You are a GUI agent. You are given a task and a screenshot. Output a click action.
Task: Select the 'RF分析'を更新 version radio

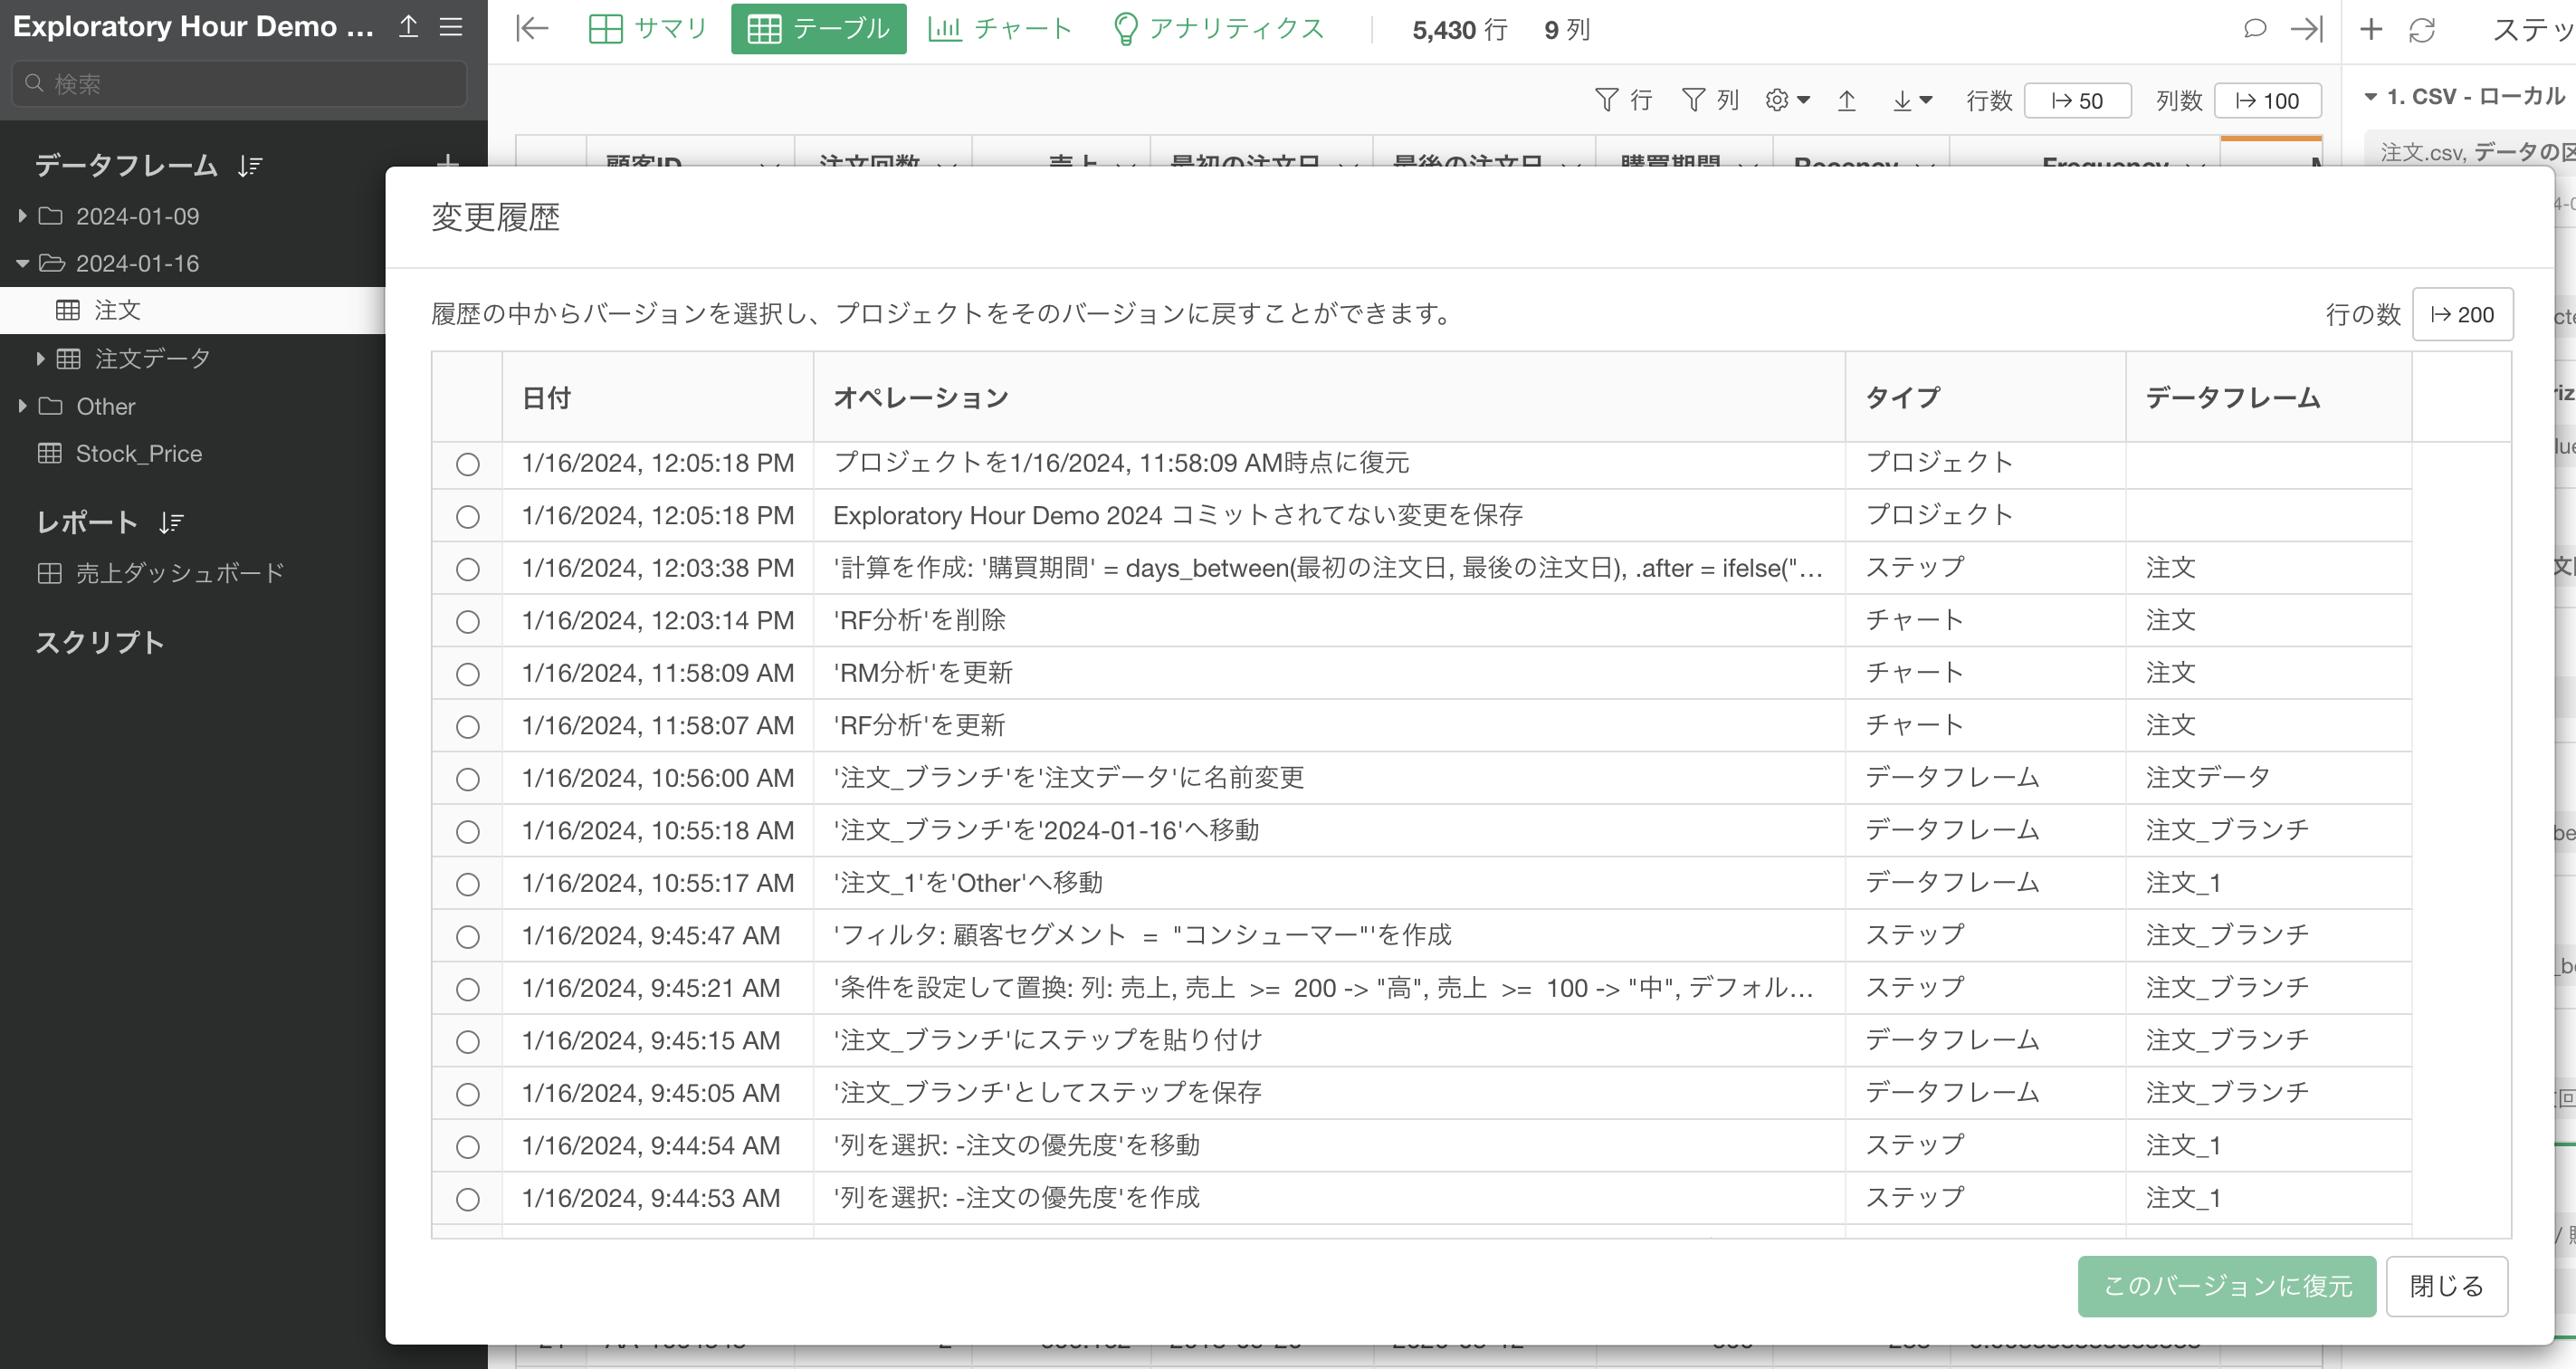pyautogui.click(x=467, y=727)
